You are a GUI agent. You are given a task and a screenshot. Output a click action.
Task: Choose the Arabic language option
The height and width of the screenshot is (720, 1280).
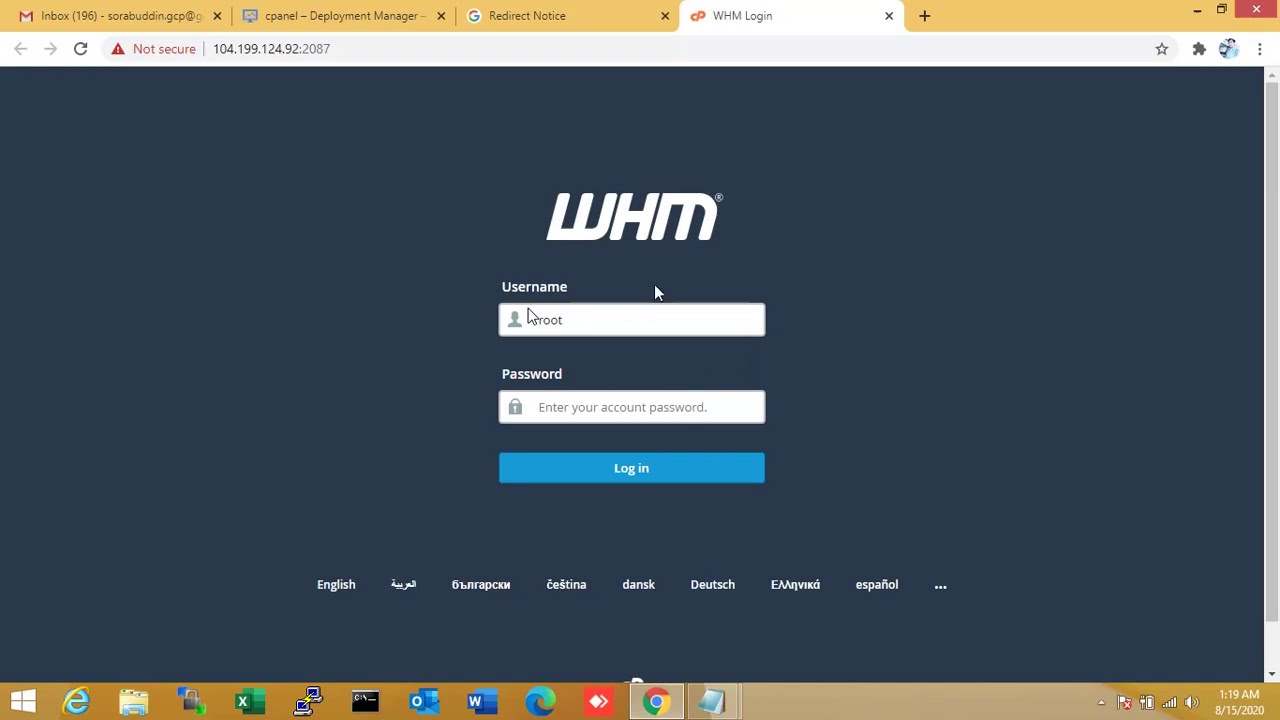coord(403,585)
